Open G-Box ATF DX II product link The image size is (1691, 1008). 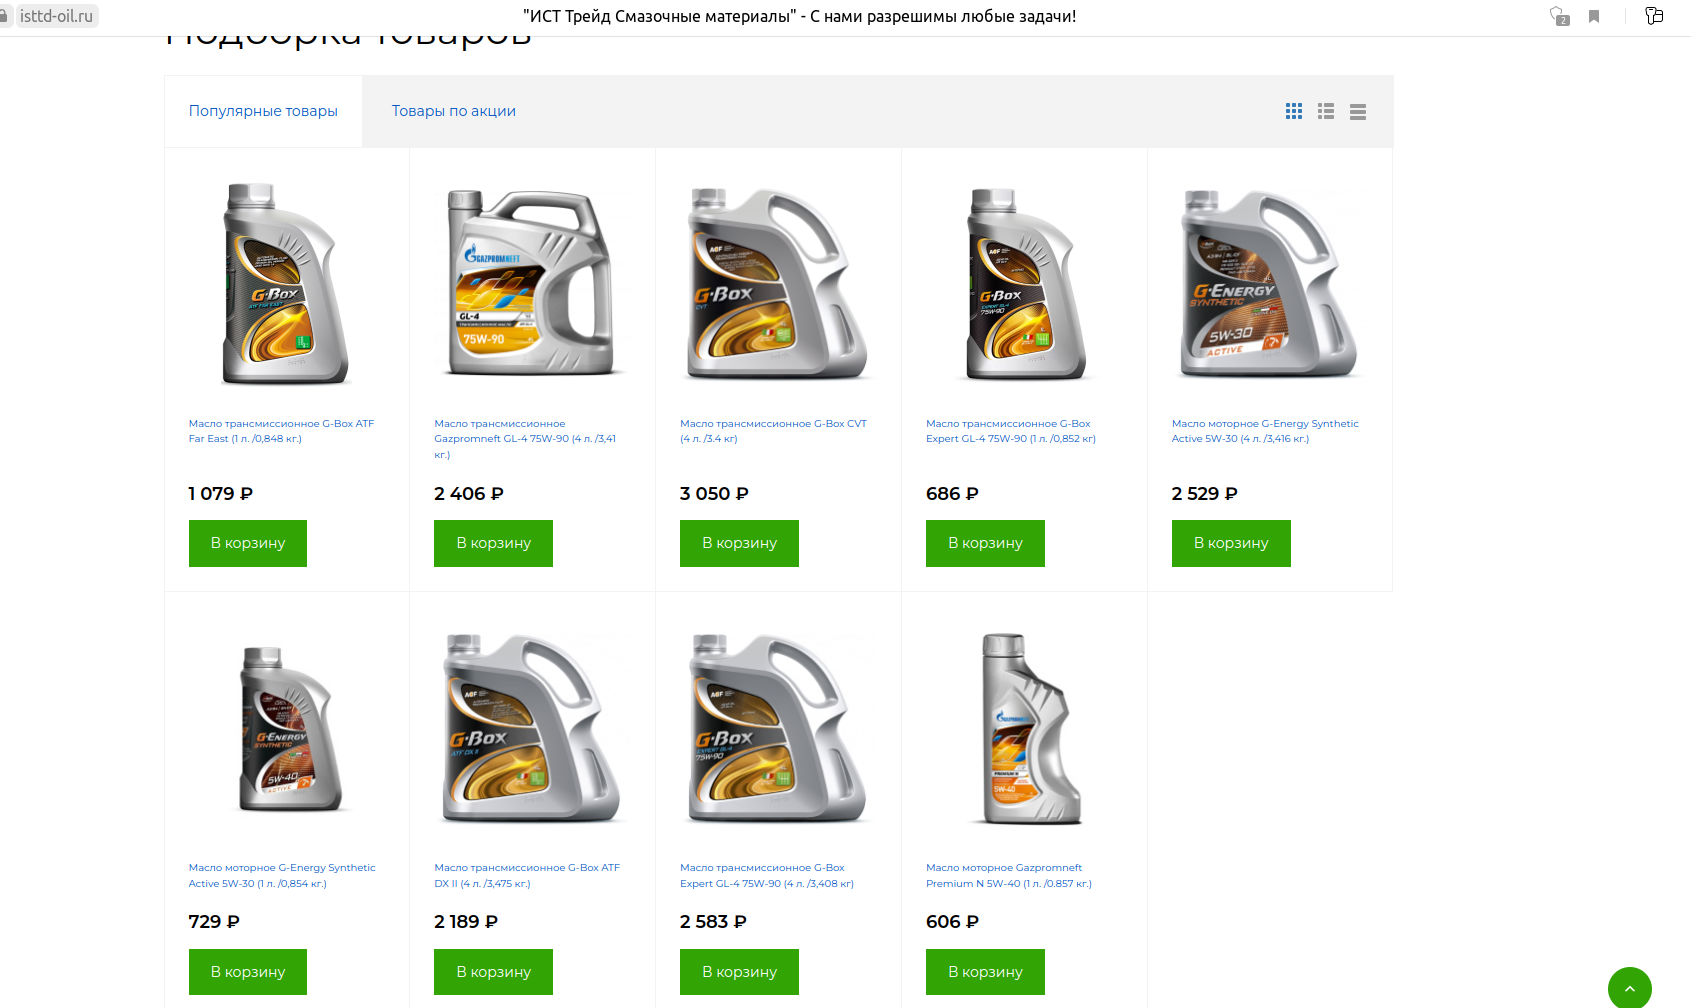pos(527,875)
